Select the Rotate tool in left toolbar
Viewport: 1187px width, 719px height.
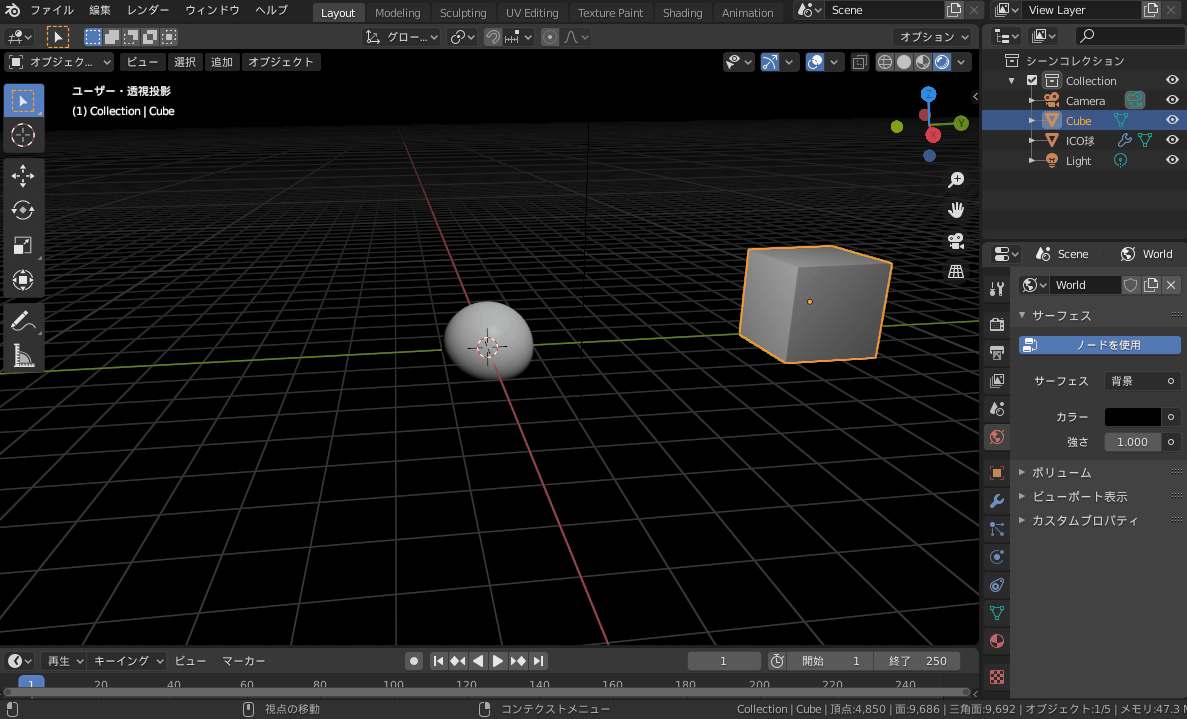(22, 210)
